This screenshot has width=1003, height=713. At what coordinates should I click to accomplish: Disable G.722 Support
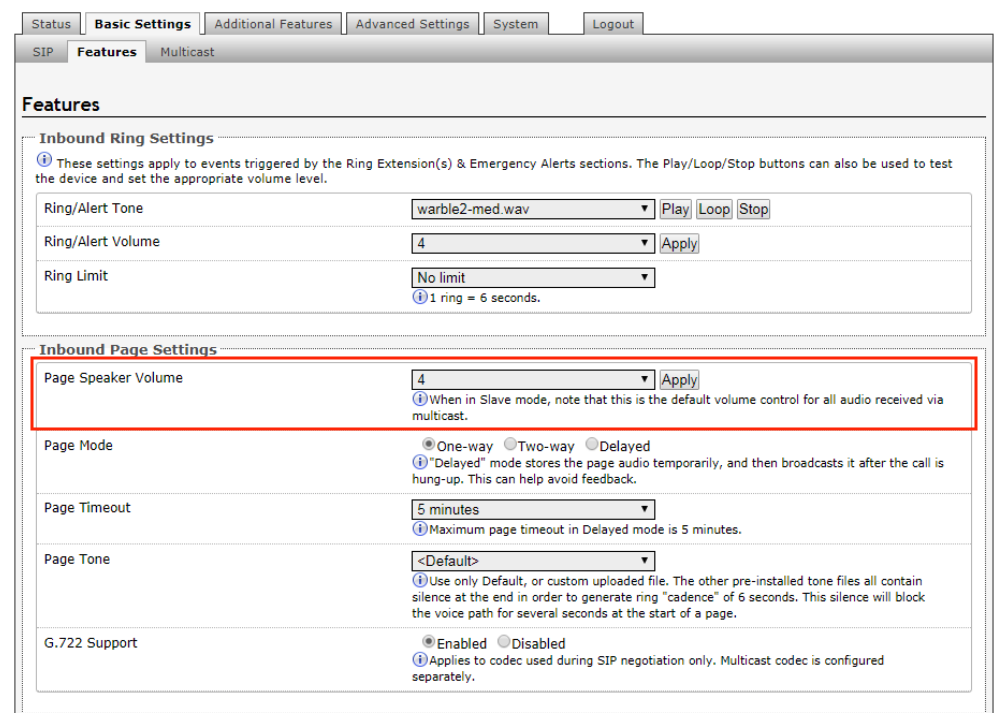click(x=504, y=643)
